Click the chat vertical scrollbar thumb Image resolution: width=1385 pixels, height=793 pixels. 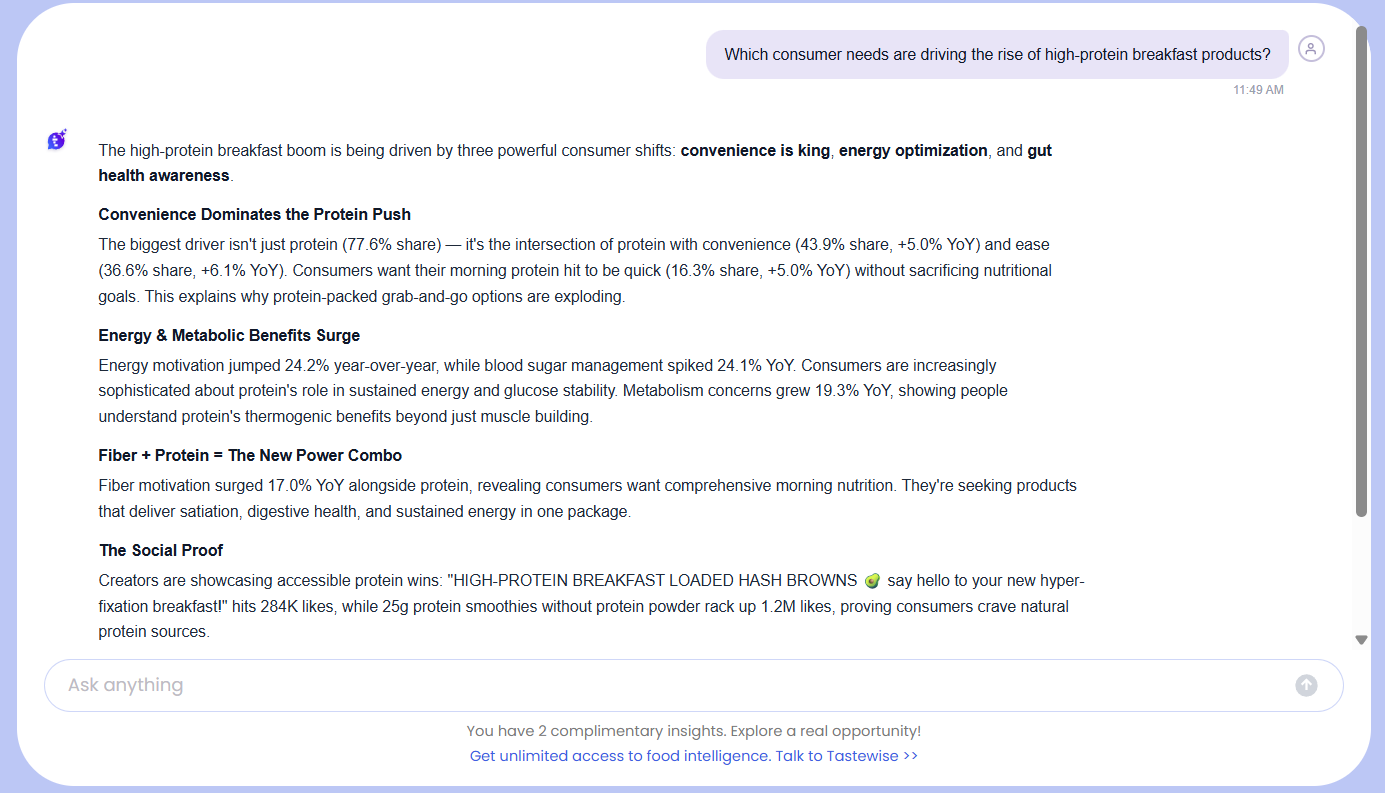[x=1361, y=270]
